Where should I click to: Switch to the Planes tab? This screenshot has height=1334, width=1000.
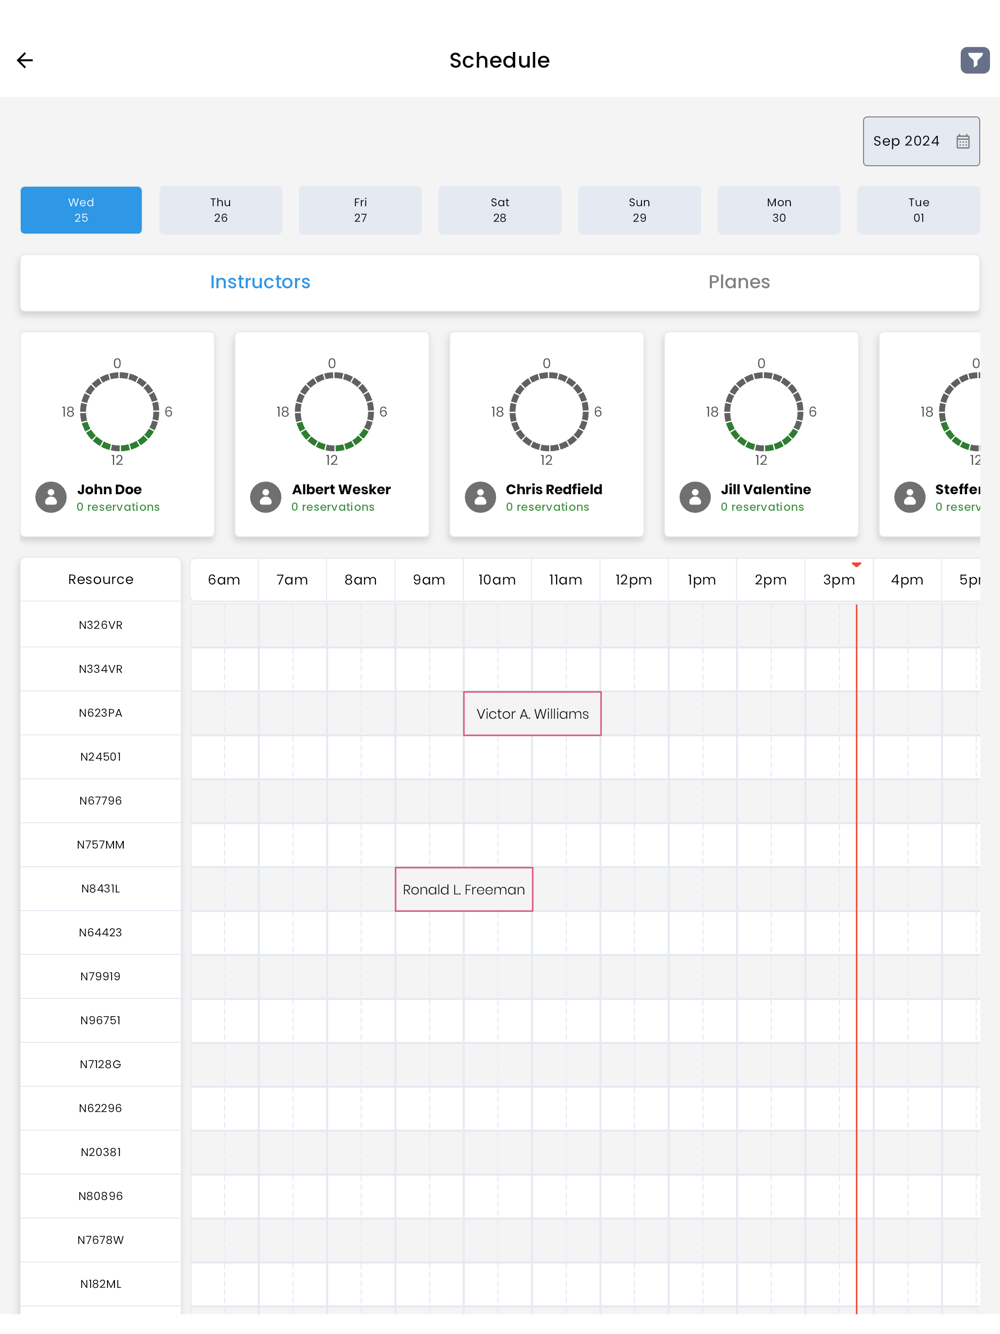click(x=739, y=282)
